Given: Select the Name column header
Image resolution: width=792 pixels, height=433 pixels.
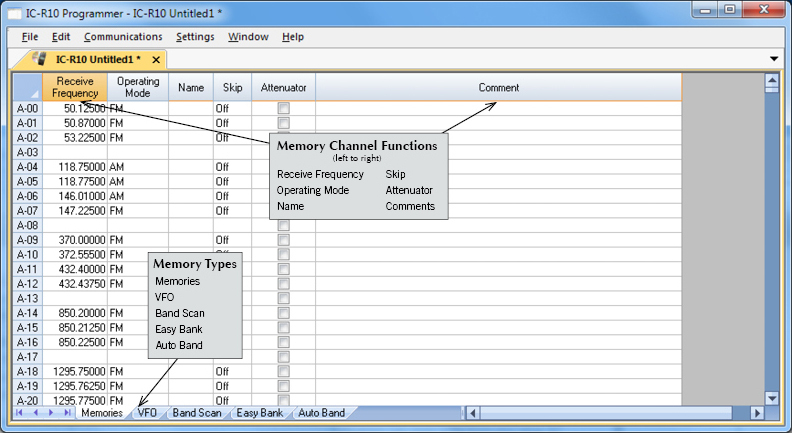Looking at the screenshot, I should coord(191,87).
